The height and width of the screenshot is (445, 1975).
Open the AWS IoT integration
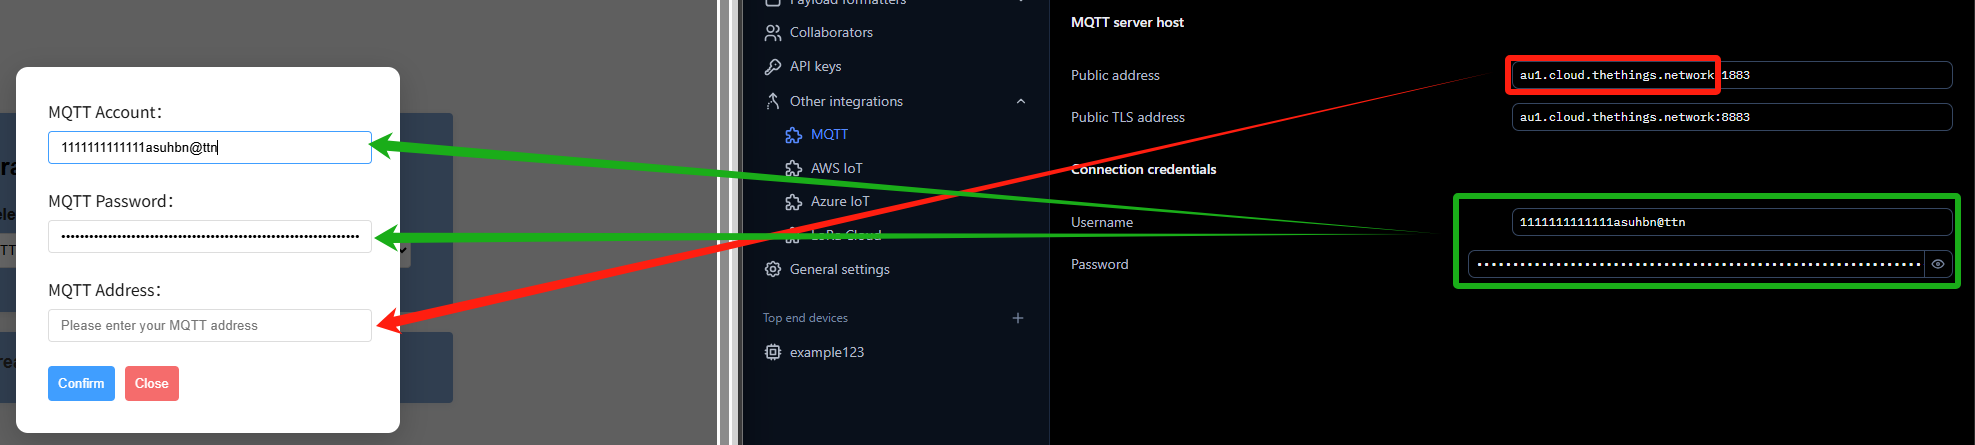tap(836, 168)
